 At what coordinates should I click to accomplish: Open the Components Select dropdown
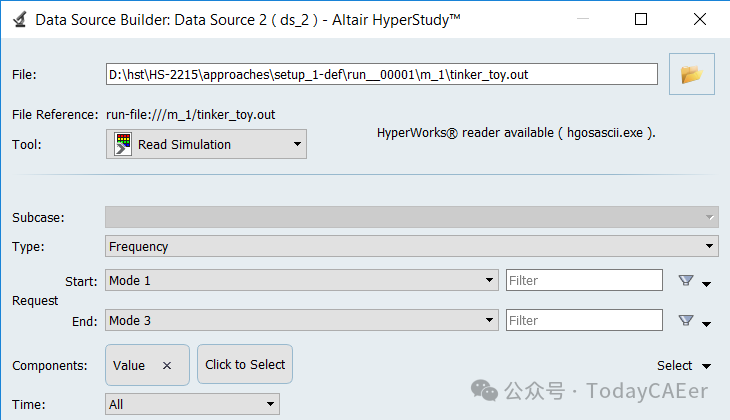coord(683,366)
